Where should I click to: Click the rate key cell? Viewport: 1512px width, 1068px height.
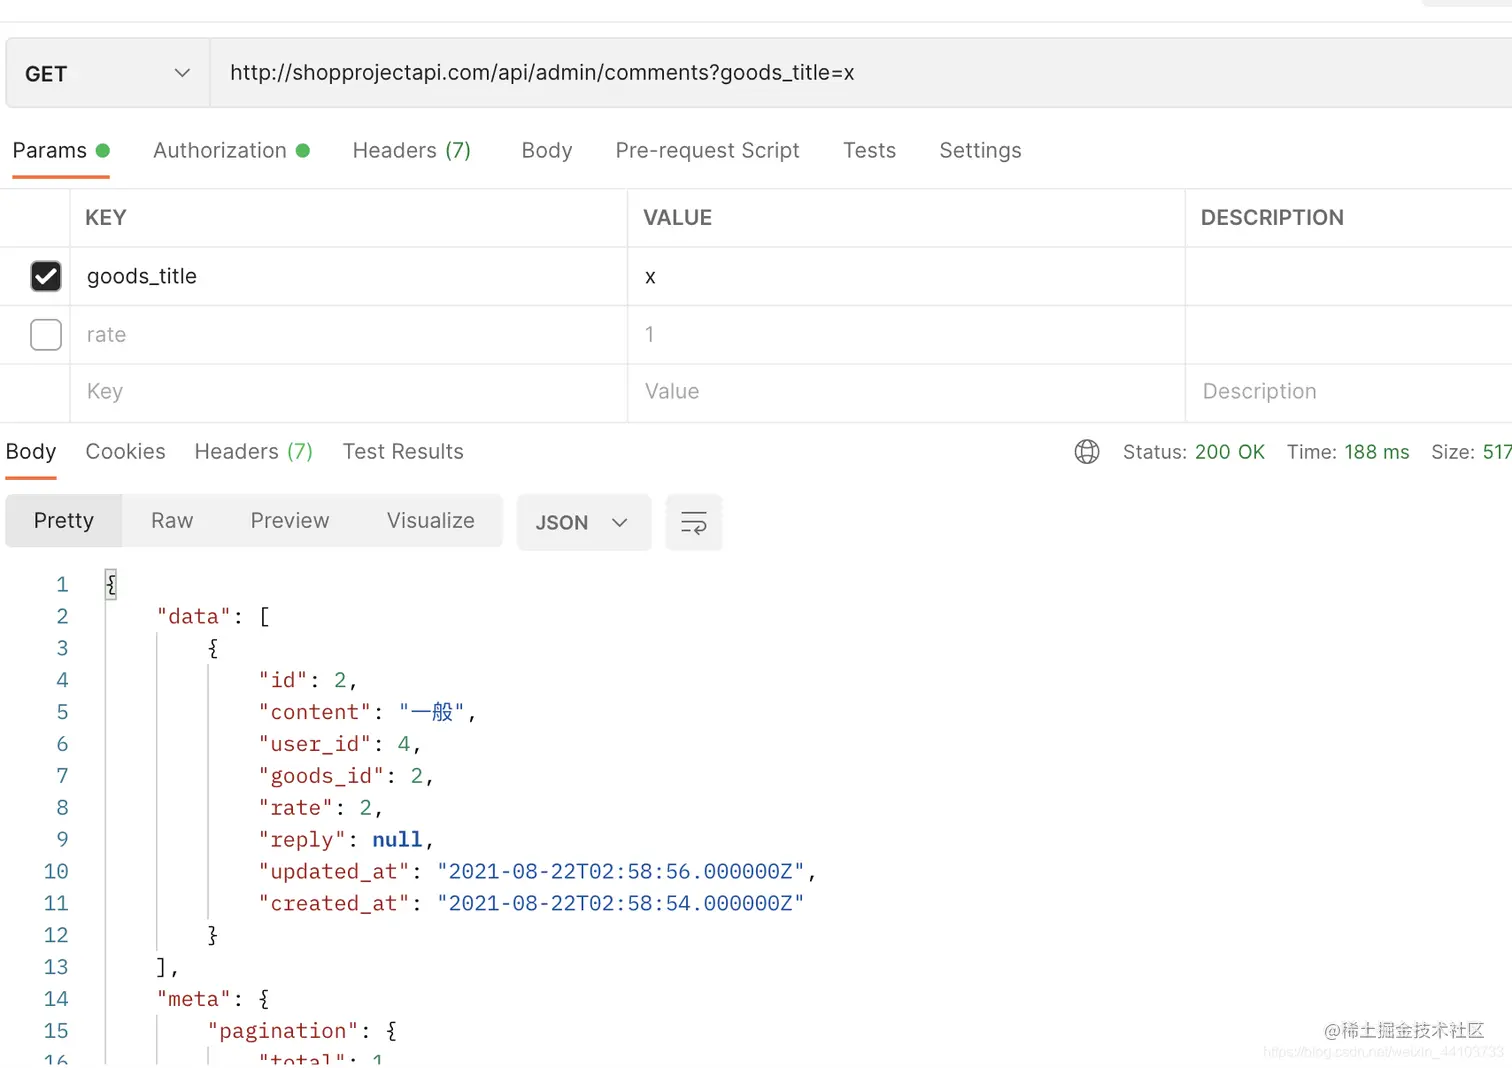click(x=349, y=334)
